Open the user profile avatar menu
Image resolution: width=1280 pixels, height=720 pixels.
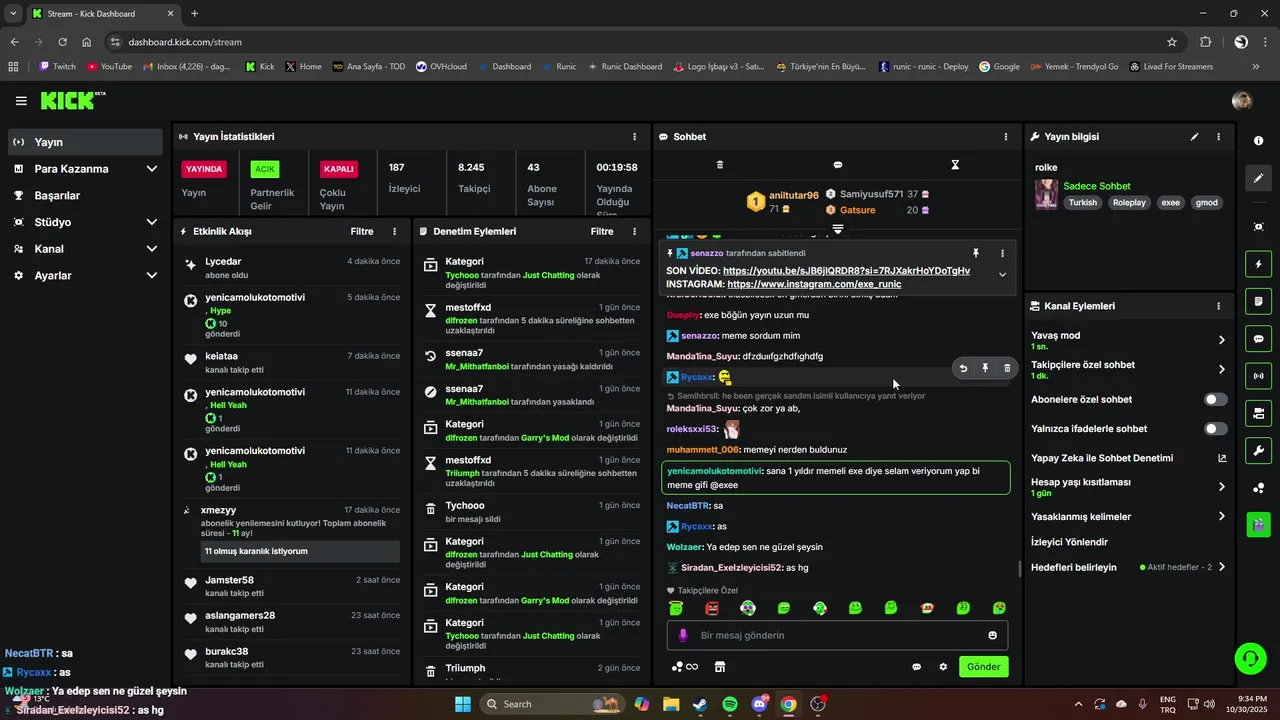tap(1242, 100)
